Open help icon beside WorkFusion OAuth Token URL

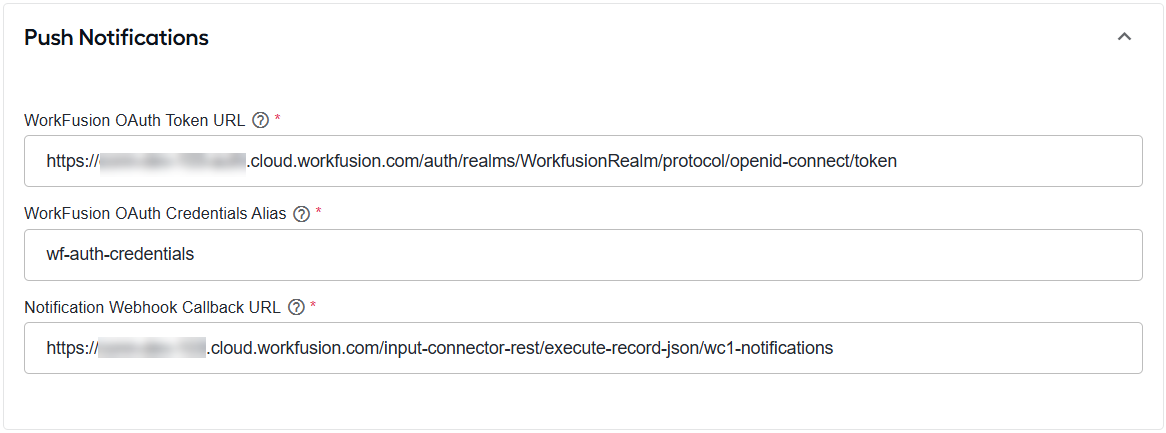(260, 120)
